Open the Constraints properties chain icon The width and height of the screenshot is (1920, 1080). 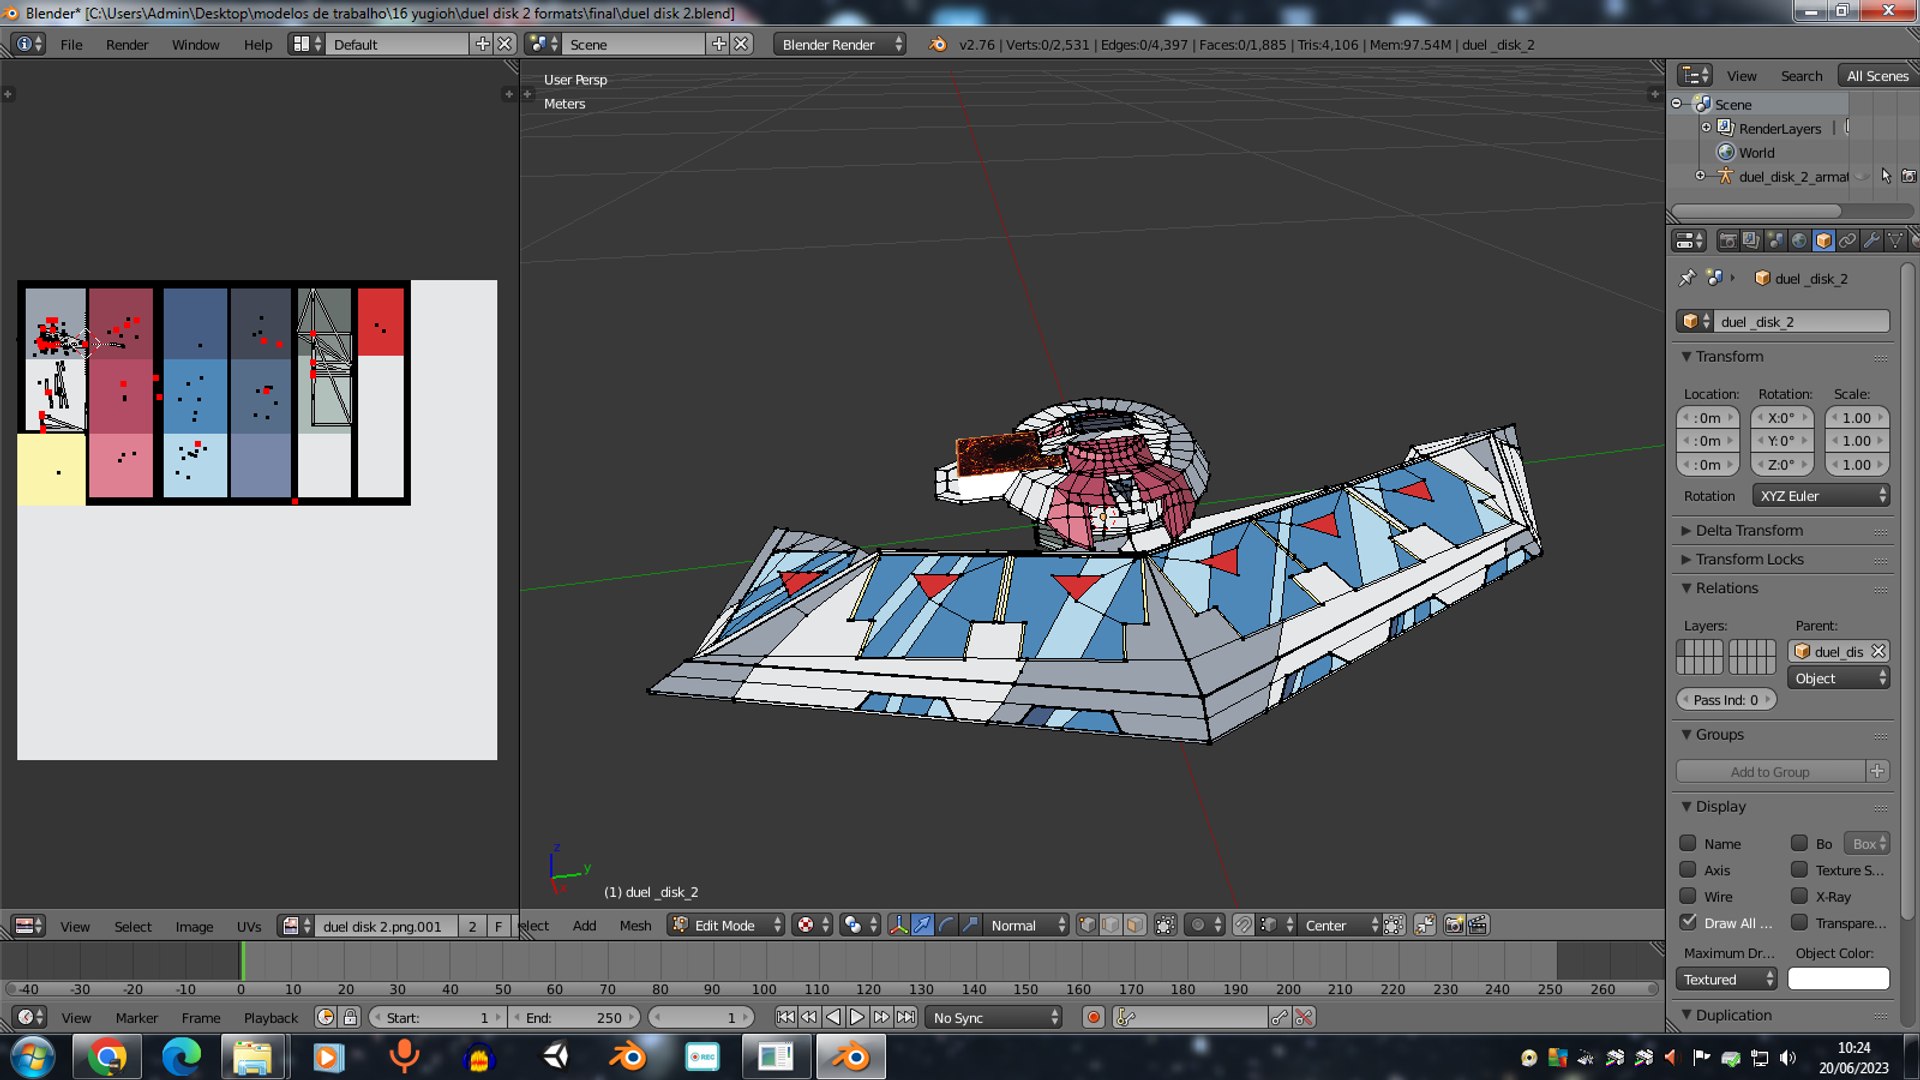tap(1847, 240)
